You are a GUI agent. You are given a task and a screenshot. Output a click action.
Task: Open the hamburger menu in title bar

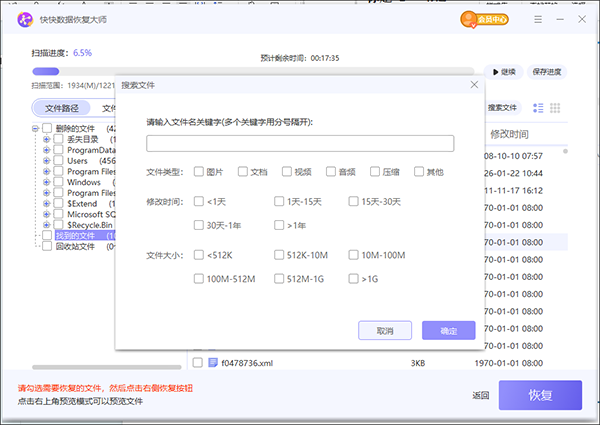click(x=538, y=19)
